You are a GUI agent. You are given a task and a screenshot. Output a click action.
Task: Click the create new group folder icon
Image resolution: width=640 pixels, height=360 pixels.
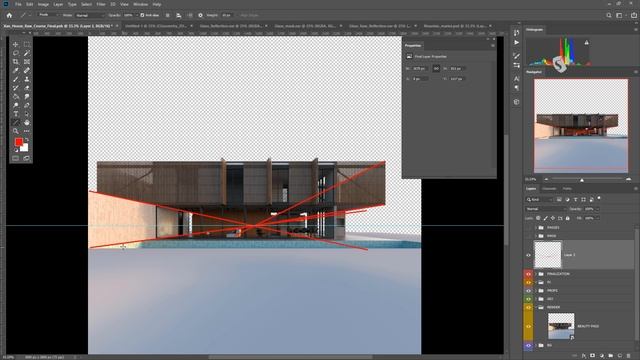click(611, 356)
